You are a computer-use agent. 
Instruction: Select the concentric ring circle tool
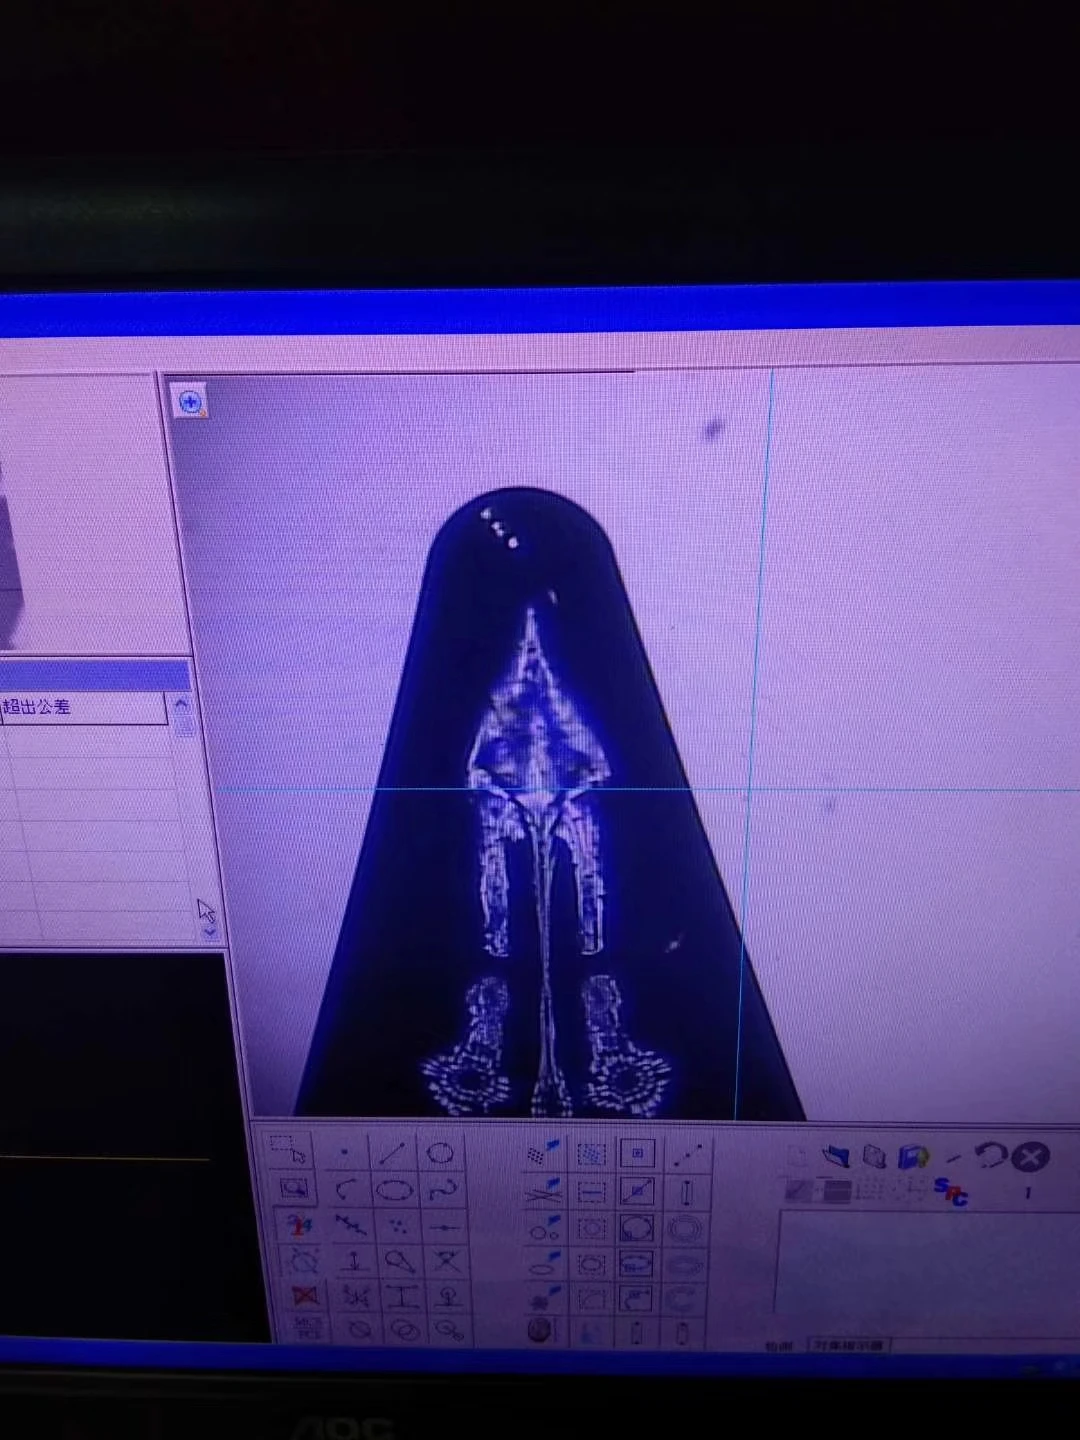[x=684, y=1228]
